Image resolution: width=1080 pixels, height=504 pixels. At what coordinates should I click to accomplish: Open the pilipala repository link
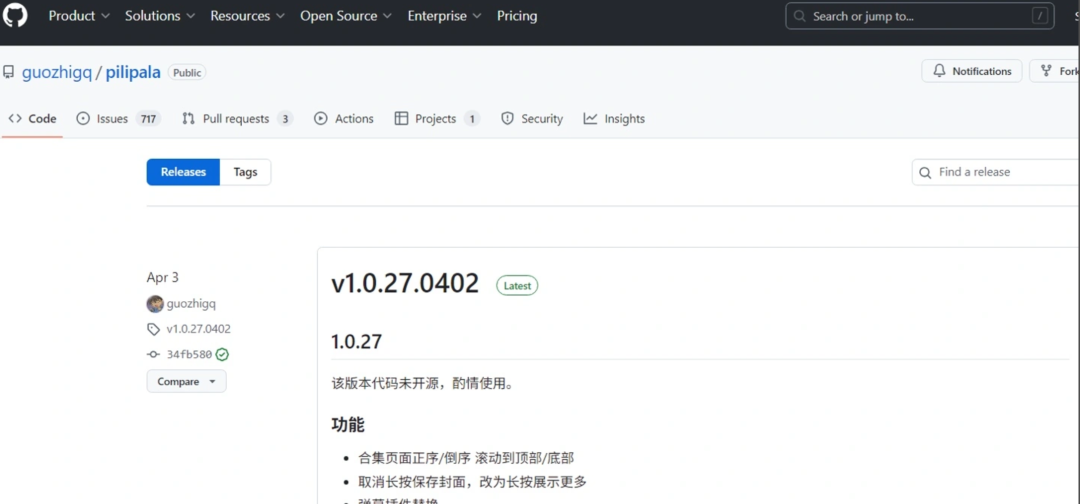(x=133, y=72)
